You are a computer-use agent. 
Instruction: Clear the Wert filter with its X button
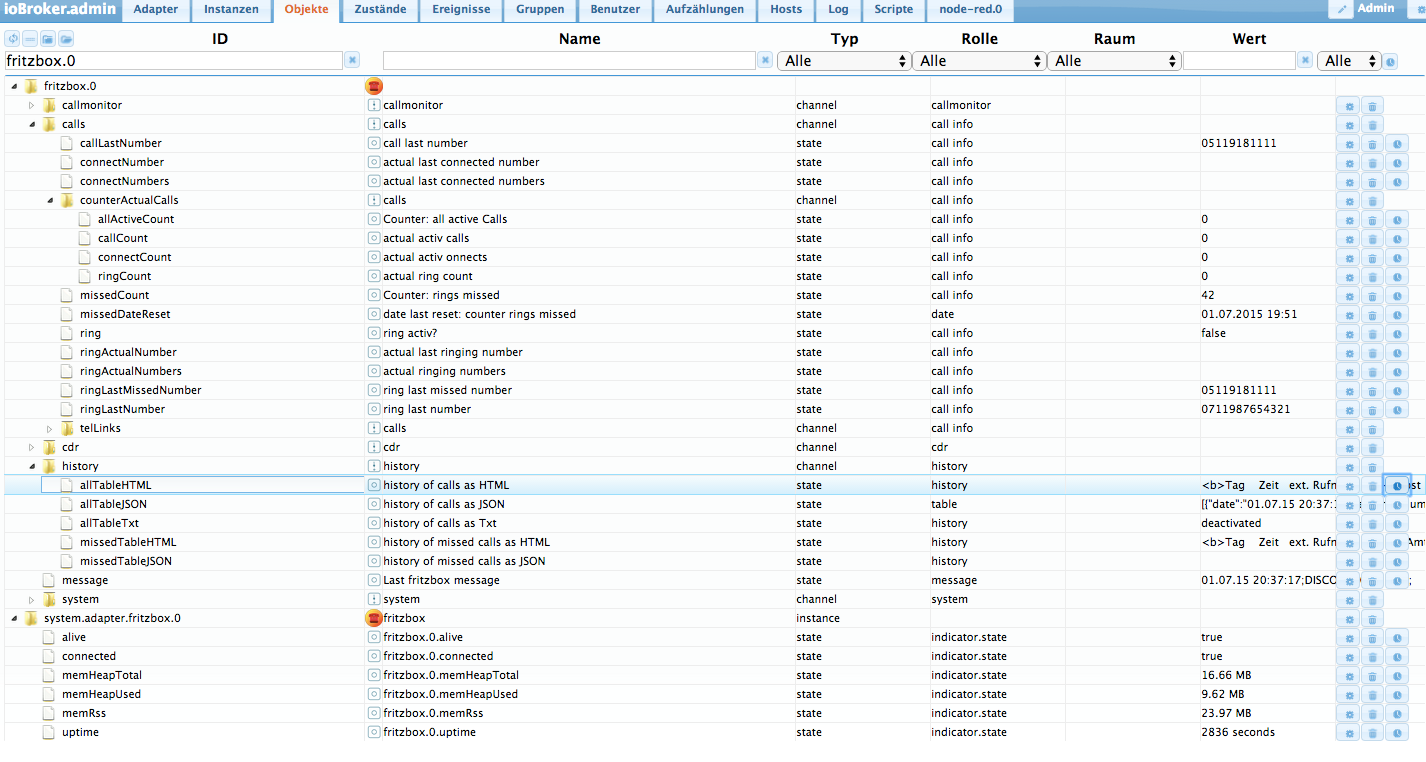coord(1305,60)
